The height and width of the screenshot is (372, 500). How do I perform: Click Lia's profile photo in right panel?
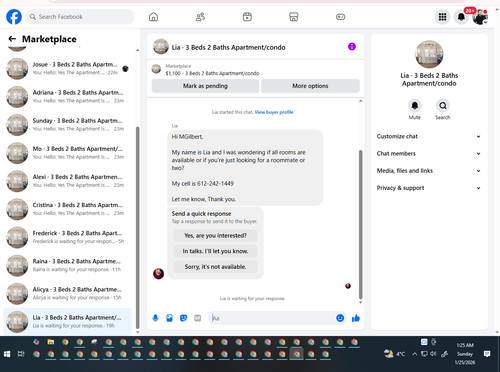tap(429, 54)
